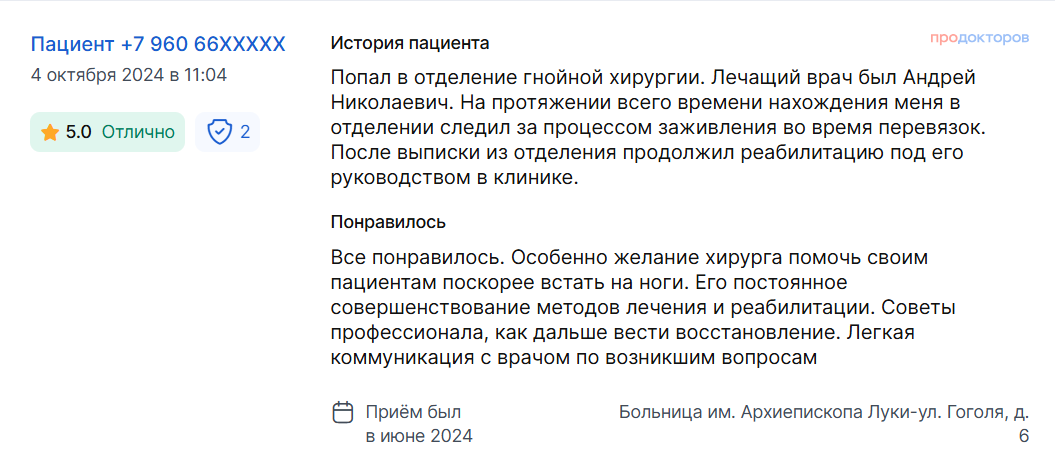Click the Приём был label
Viewport: 1055px width, 473px height.
[413, 412]
